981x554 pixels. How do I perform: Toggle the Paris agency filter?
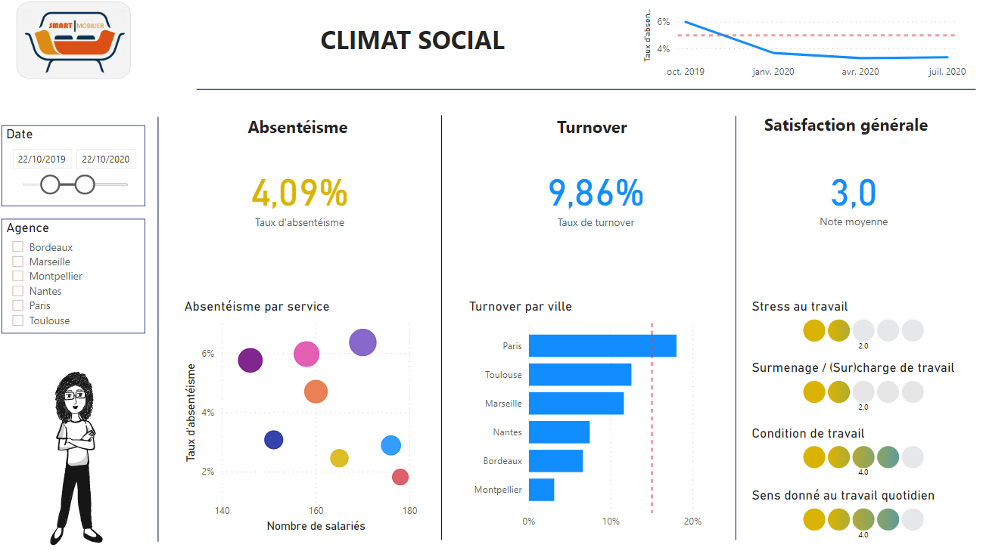click(18, 306)
